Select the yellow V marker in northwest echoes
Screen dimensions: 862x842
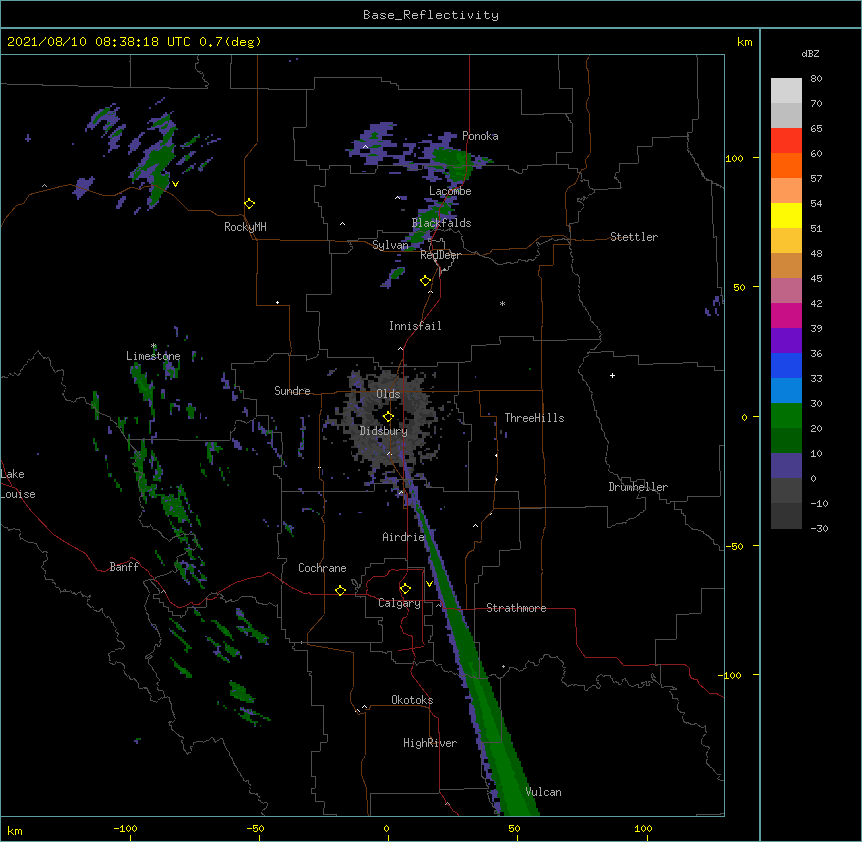(175, 184)
